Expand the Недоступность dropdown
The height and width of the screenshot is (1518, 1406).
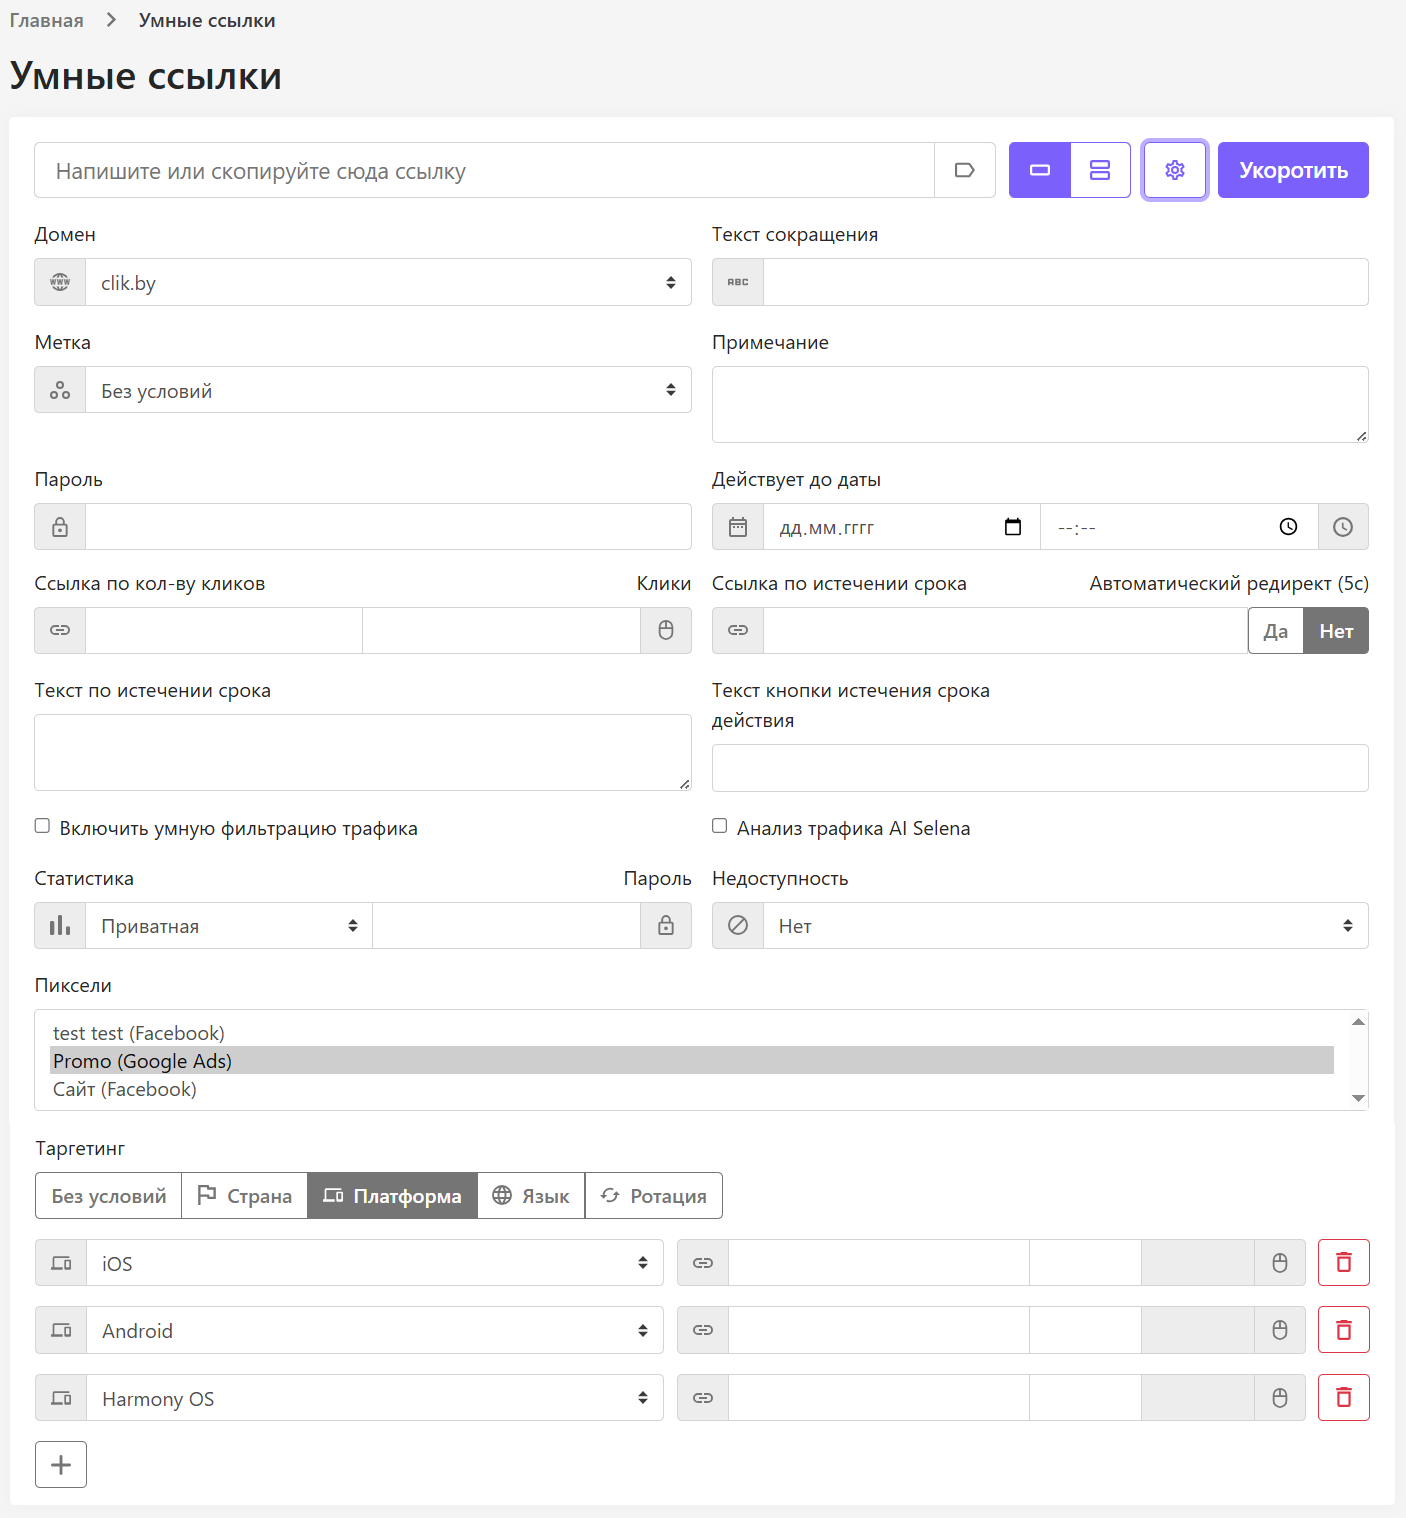[x=1065, y=926]
